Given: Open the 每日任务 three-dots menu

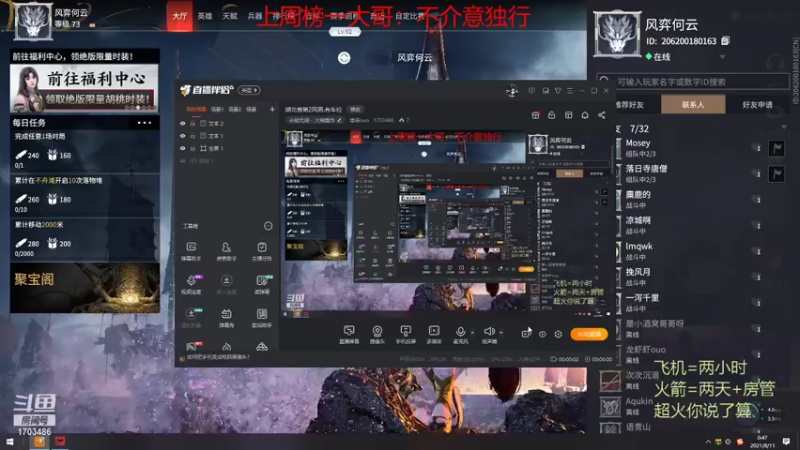Looking at the screenshot, I should (144, 123).
